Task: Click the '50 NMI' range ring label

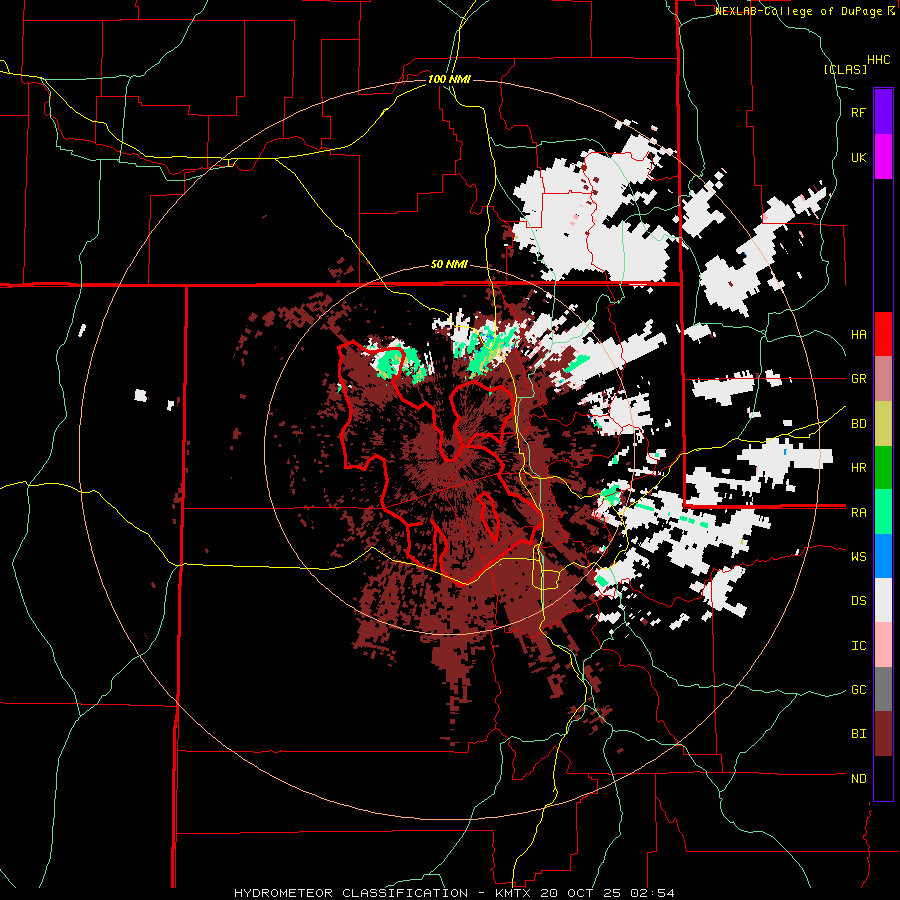Action: click(449, 265)
